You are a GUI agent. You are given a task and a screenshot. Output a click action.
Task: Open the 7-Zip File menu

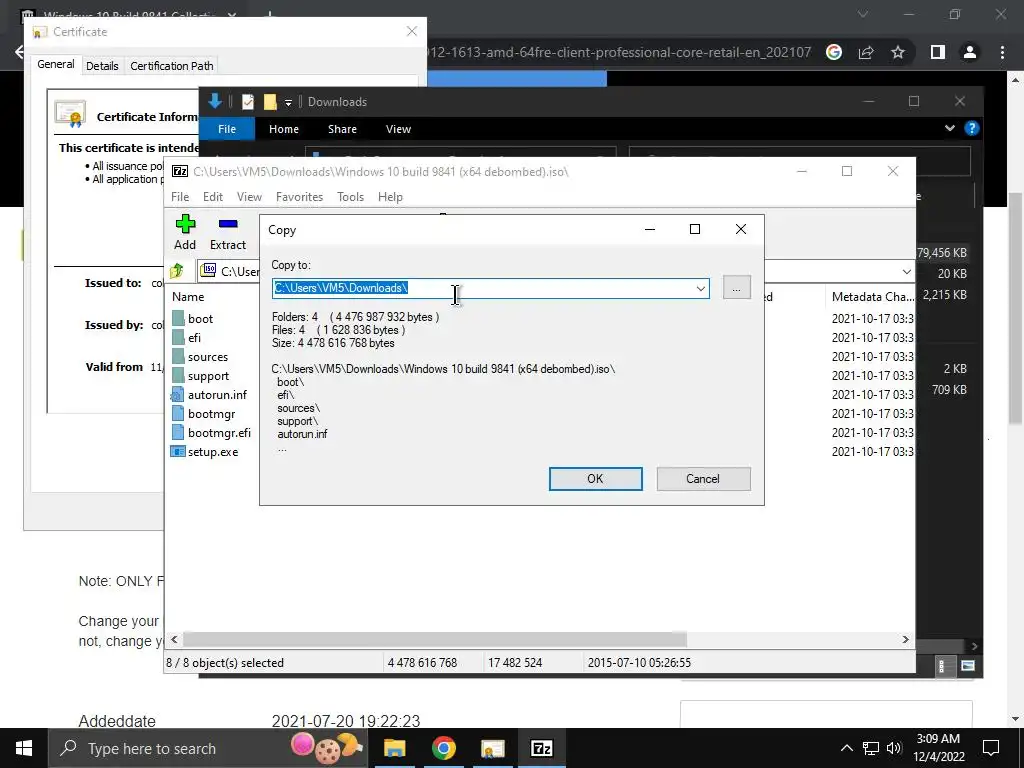(x=180, y=197)
